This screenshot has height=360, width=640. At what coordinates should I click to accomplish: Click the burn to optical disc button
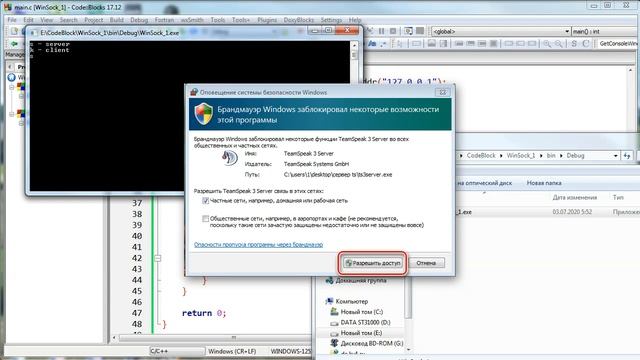484,183
